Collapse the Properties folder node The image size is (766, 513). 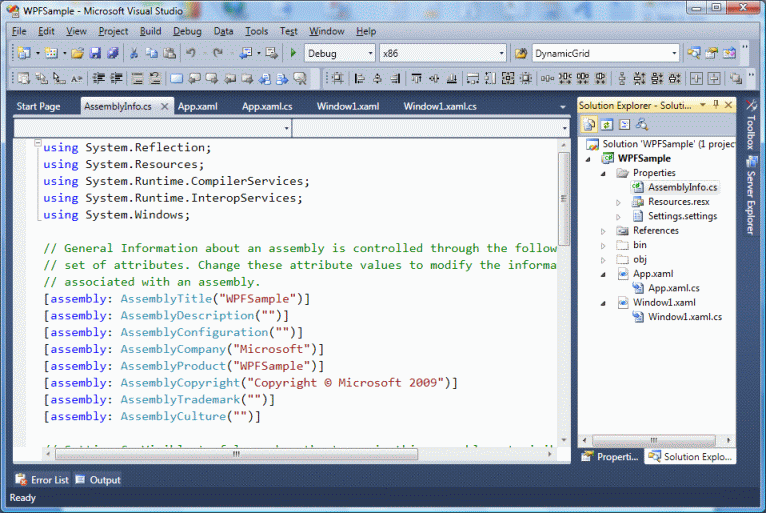pyautogui.click(x=604, y=173)
